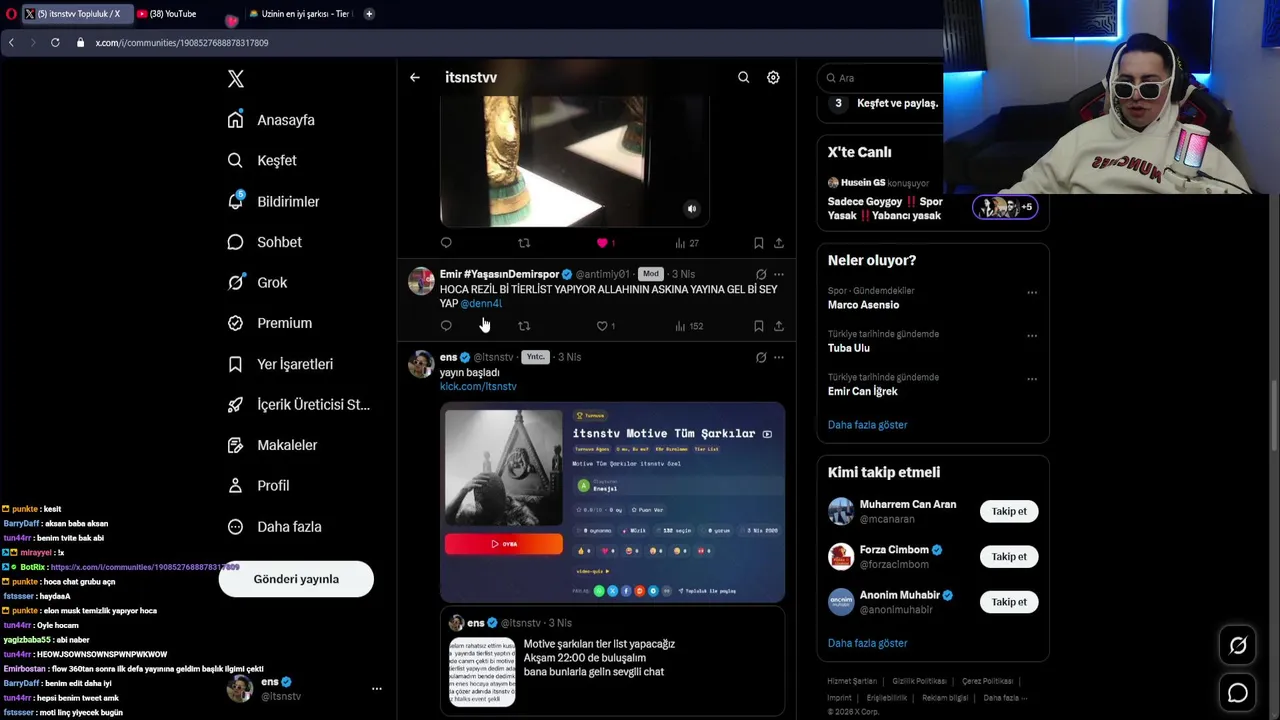Click the Gönderi yayınla button
The image size is (1280, 720).
[296, 579]
